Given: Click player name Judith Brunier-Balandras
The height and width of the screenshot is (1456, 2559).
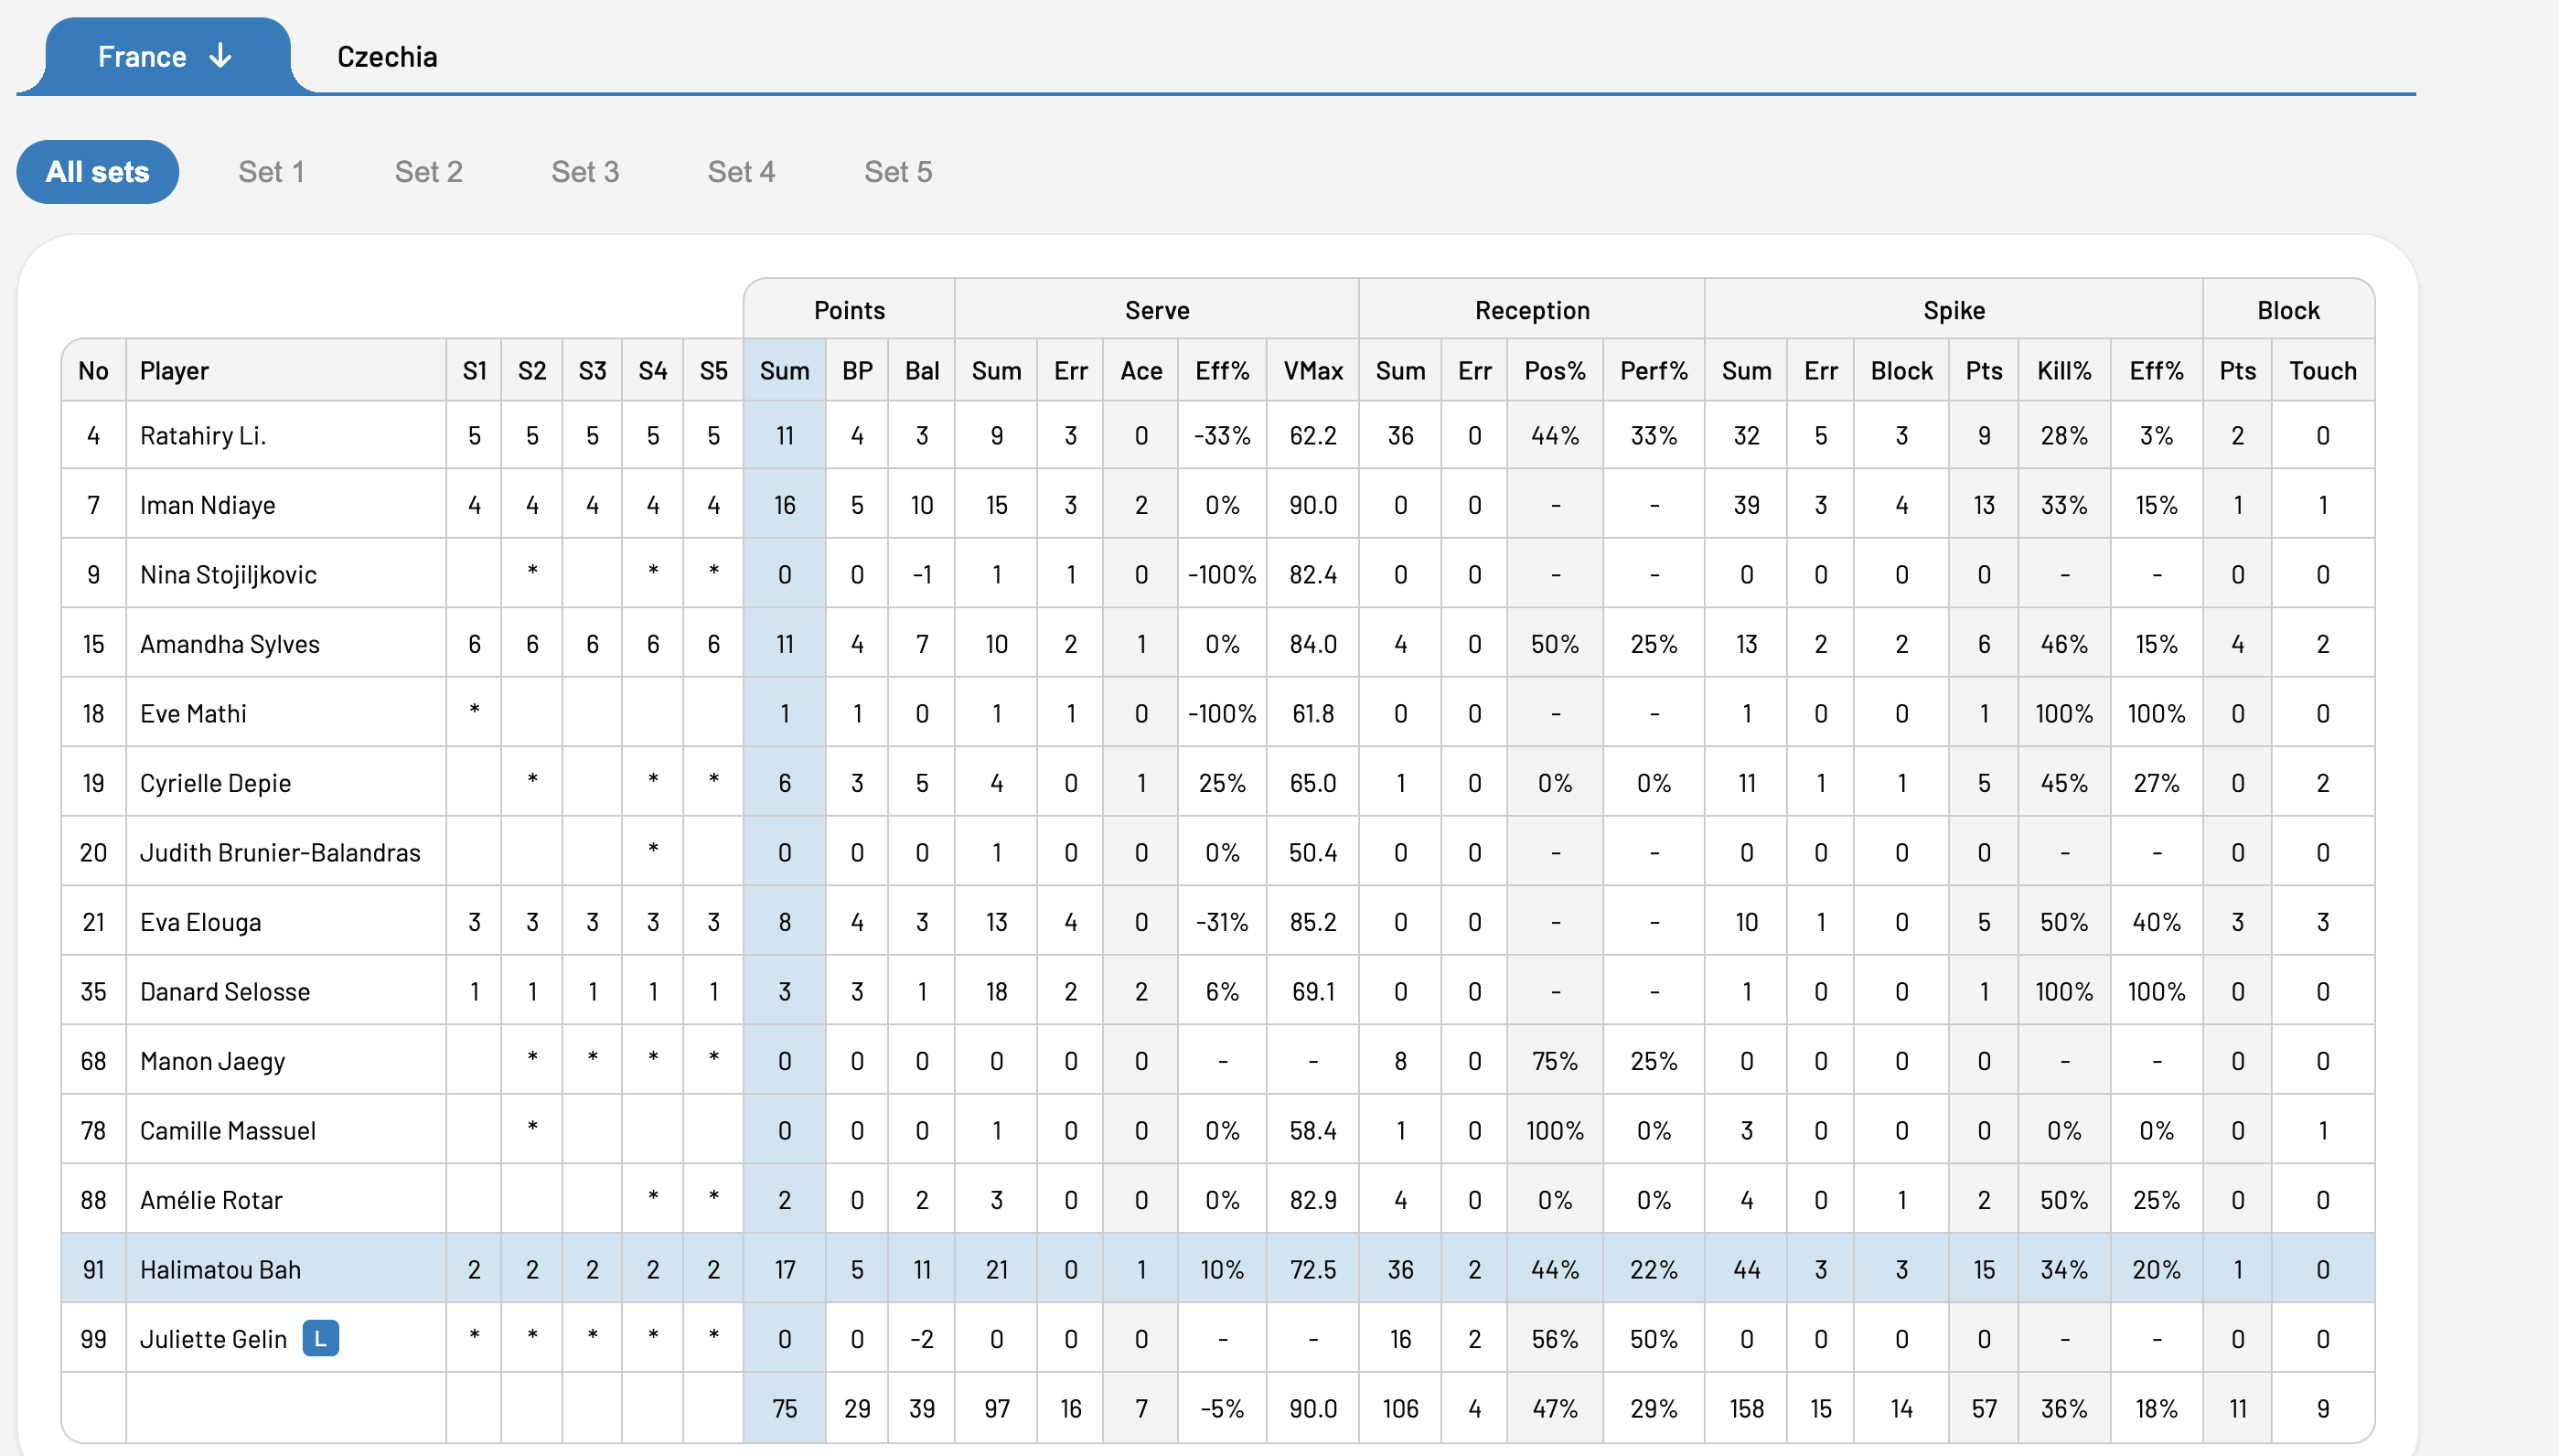Looking at the screenshot, I should point(280,852).
